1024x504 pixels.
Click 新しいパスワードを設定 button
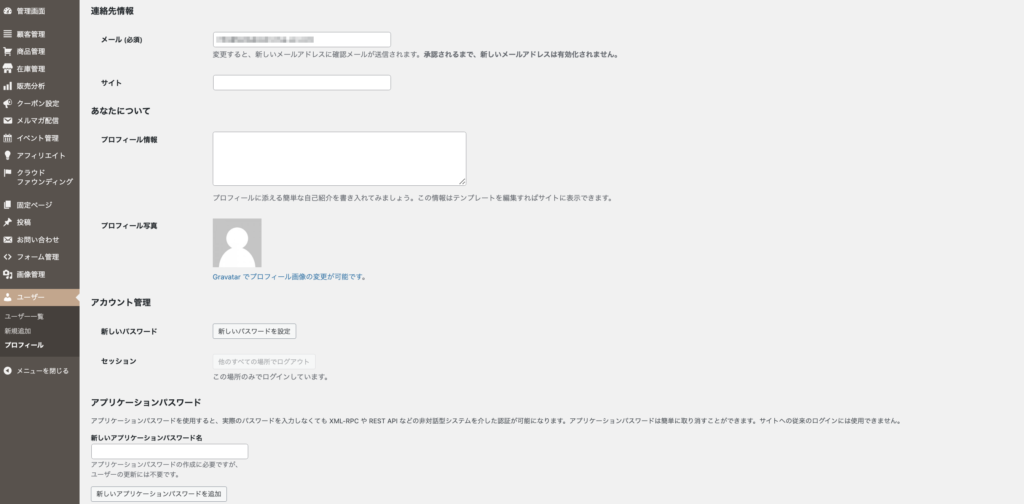point(255,331)
